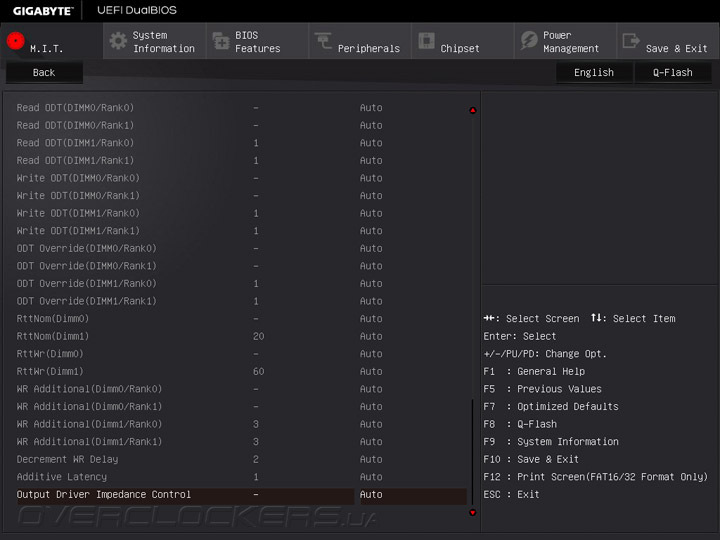Click the BIOS Features icon

220,41
